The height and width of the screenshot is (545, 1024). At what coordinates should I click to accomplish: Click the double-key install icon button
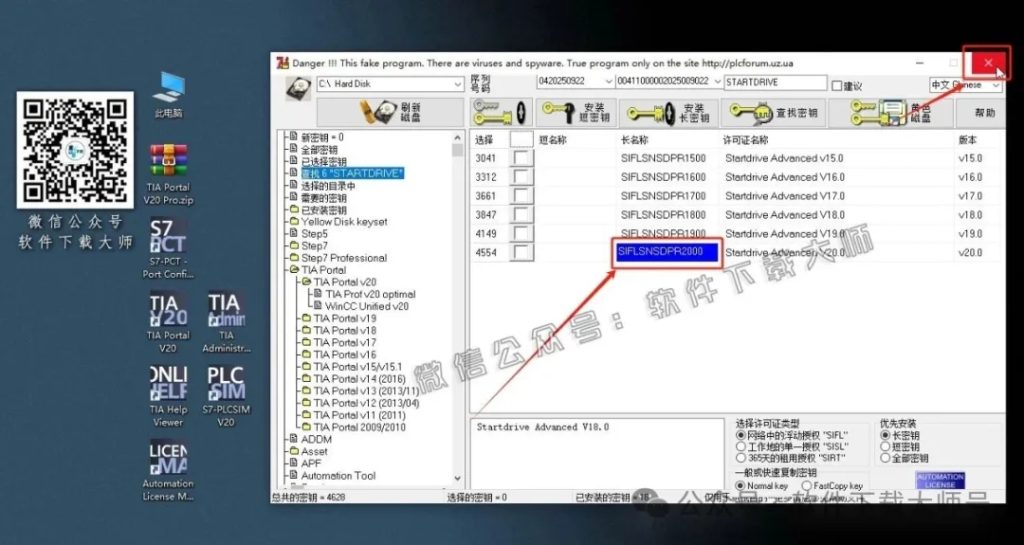pyautogui.click(x=501, y=114)
